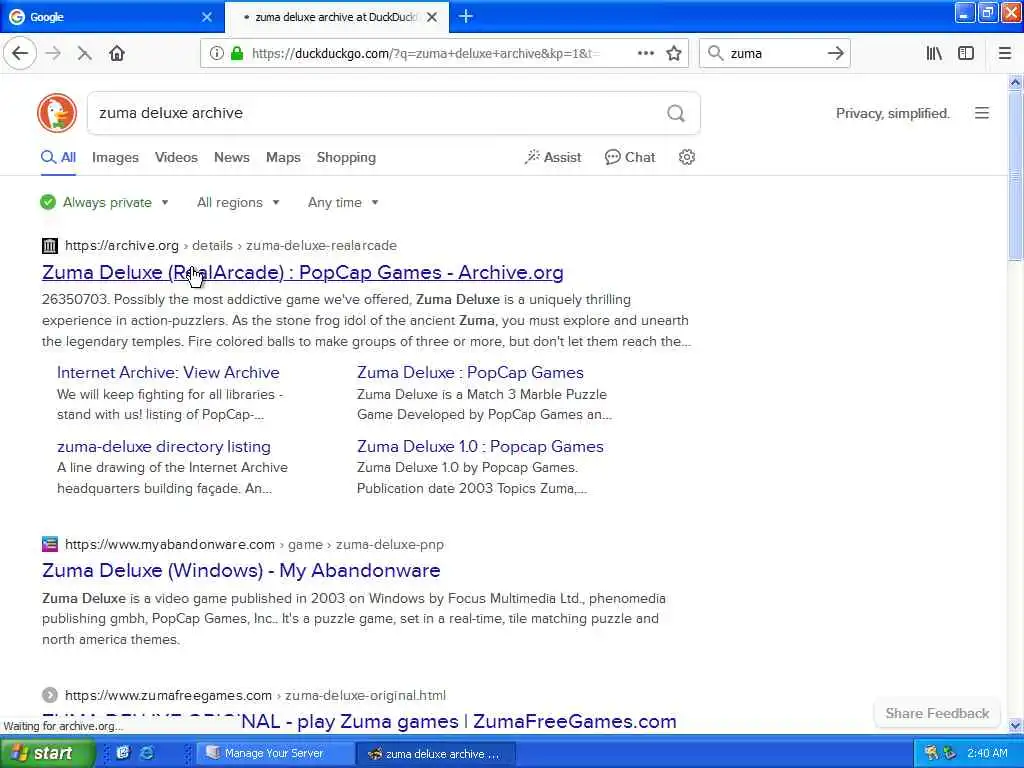The width and height of the screenshot is (1024, 768).
Task: Switch to Shopping results
Action: click(x=346, y=157)
